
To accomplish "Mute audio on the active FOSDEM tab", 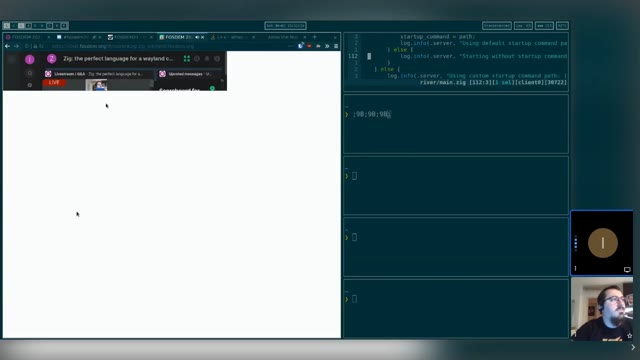I will 197,37.
